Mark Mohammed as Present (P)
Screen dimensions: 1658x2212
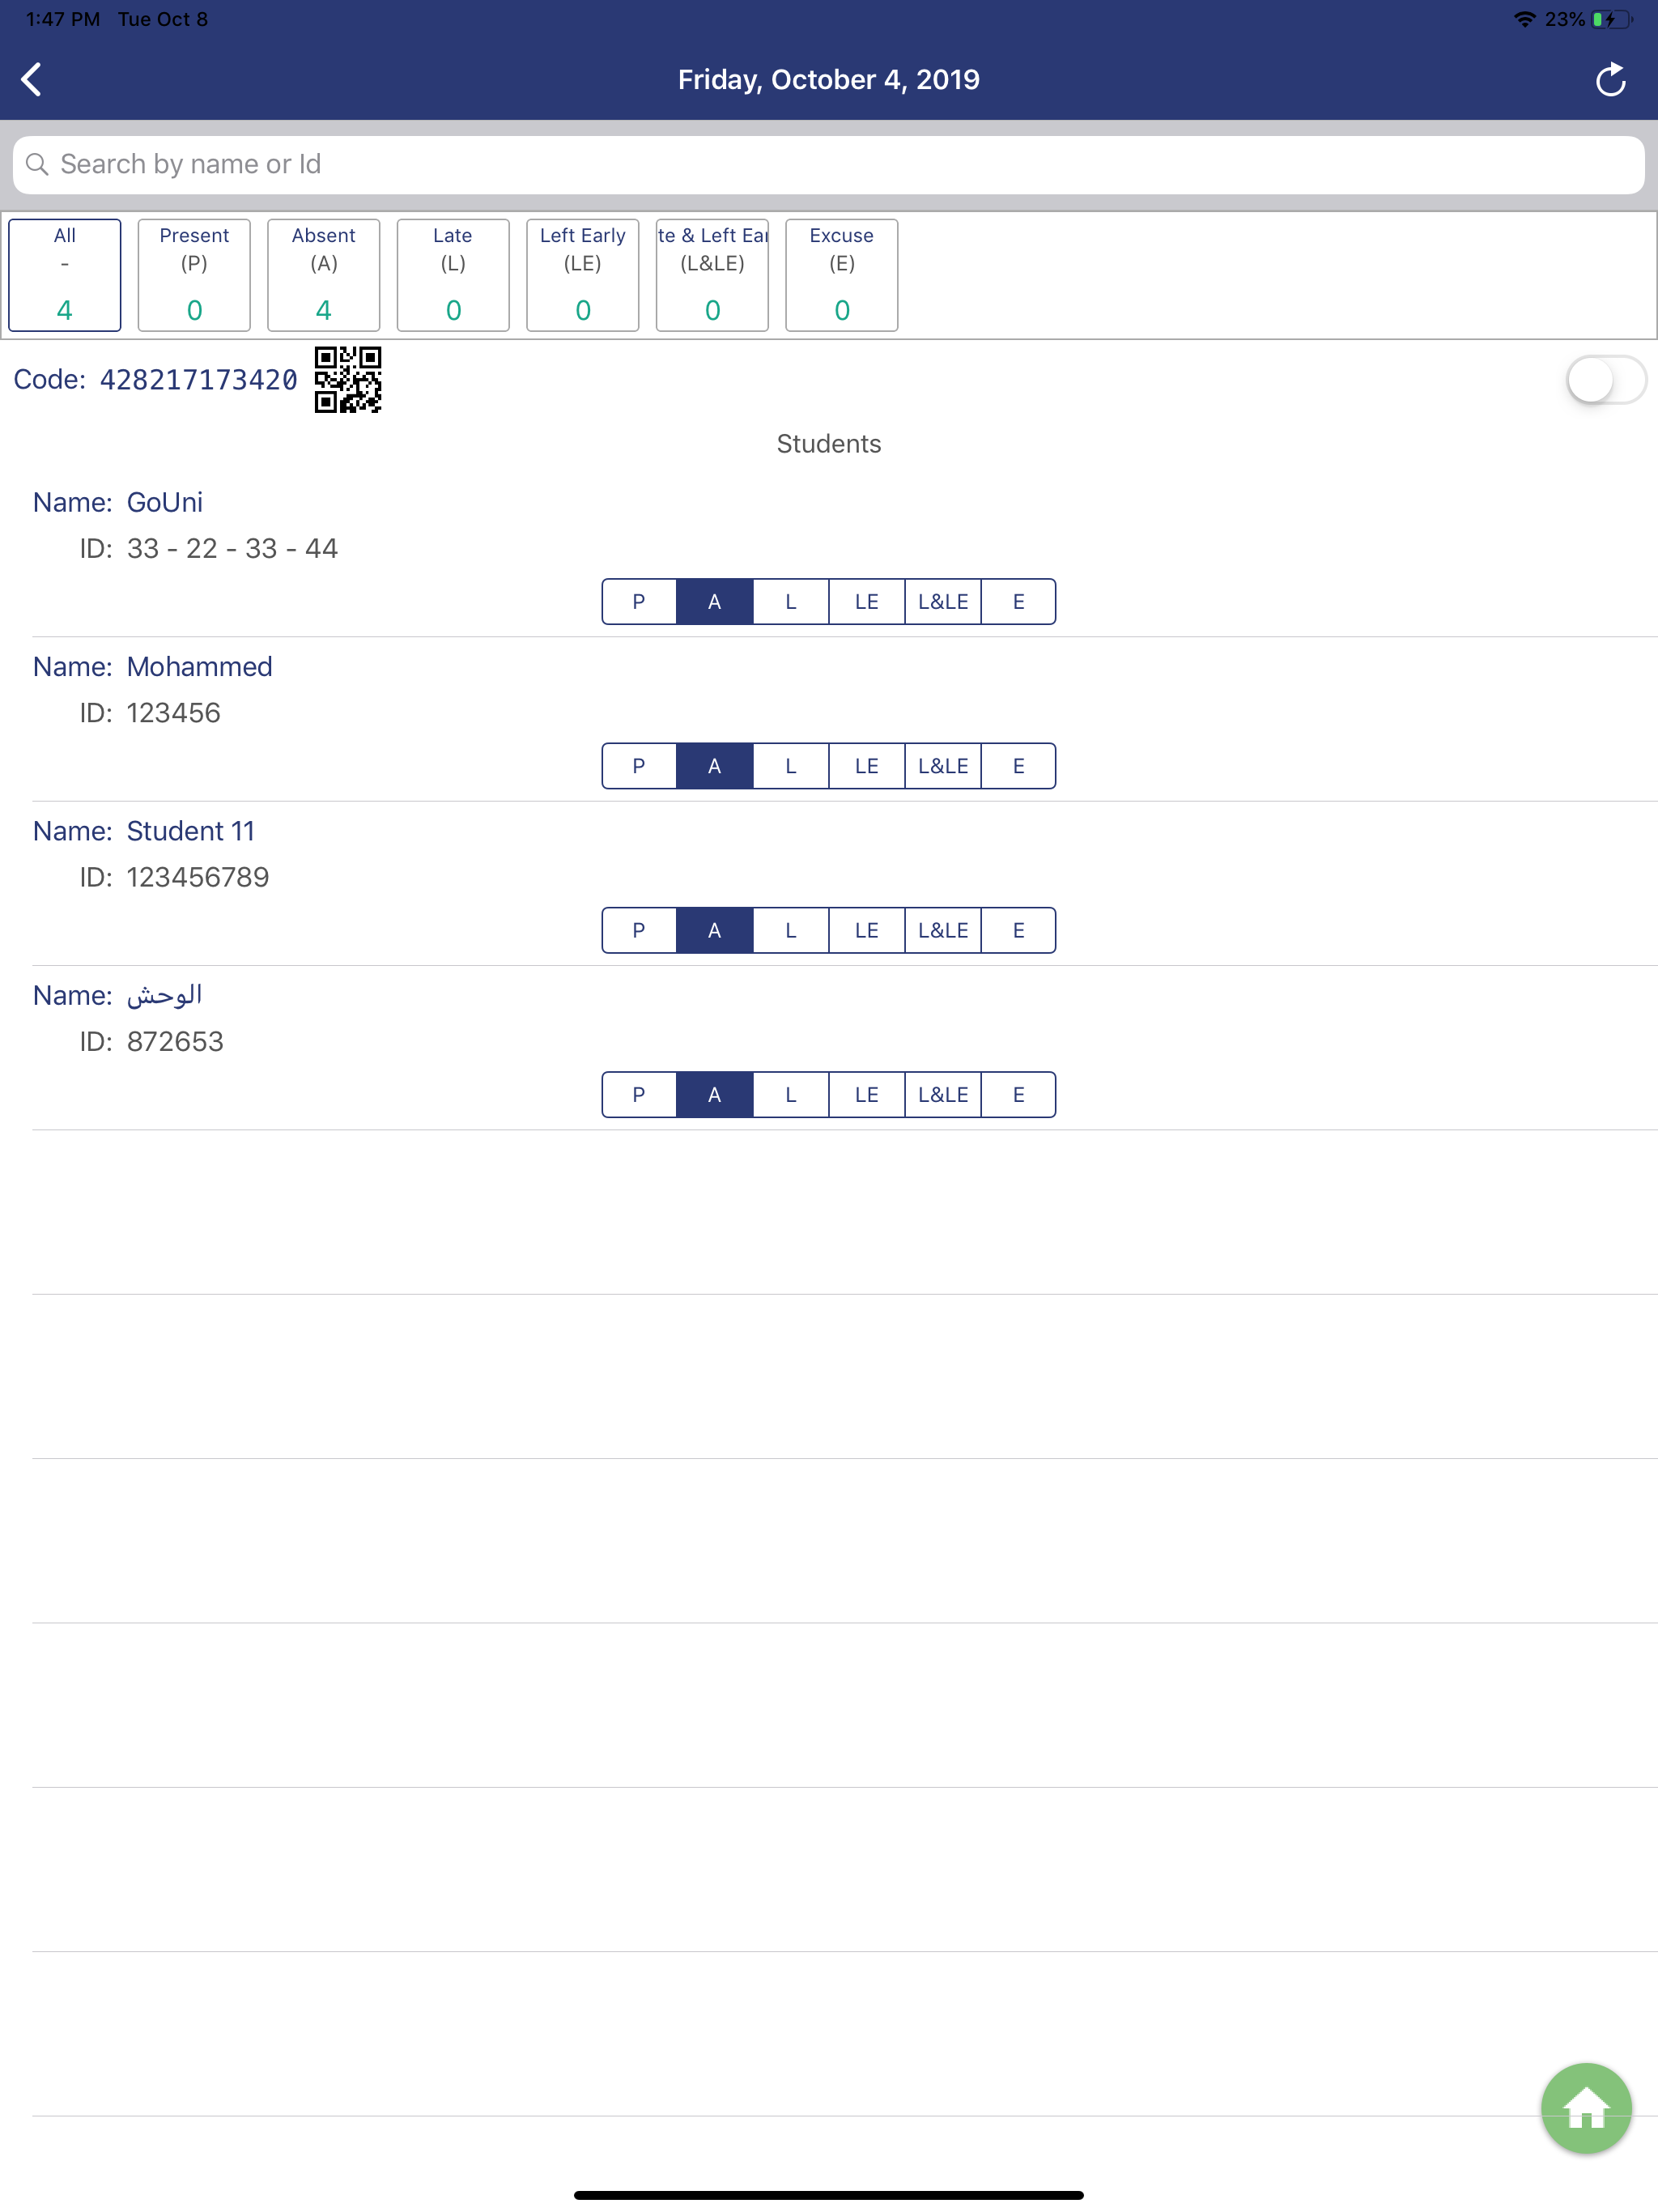[x=639, y=766]
